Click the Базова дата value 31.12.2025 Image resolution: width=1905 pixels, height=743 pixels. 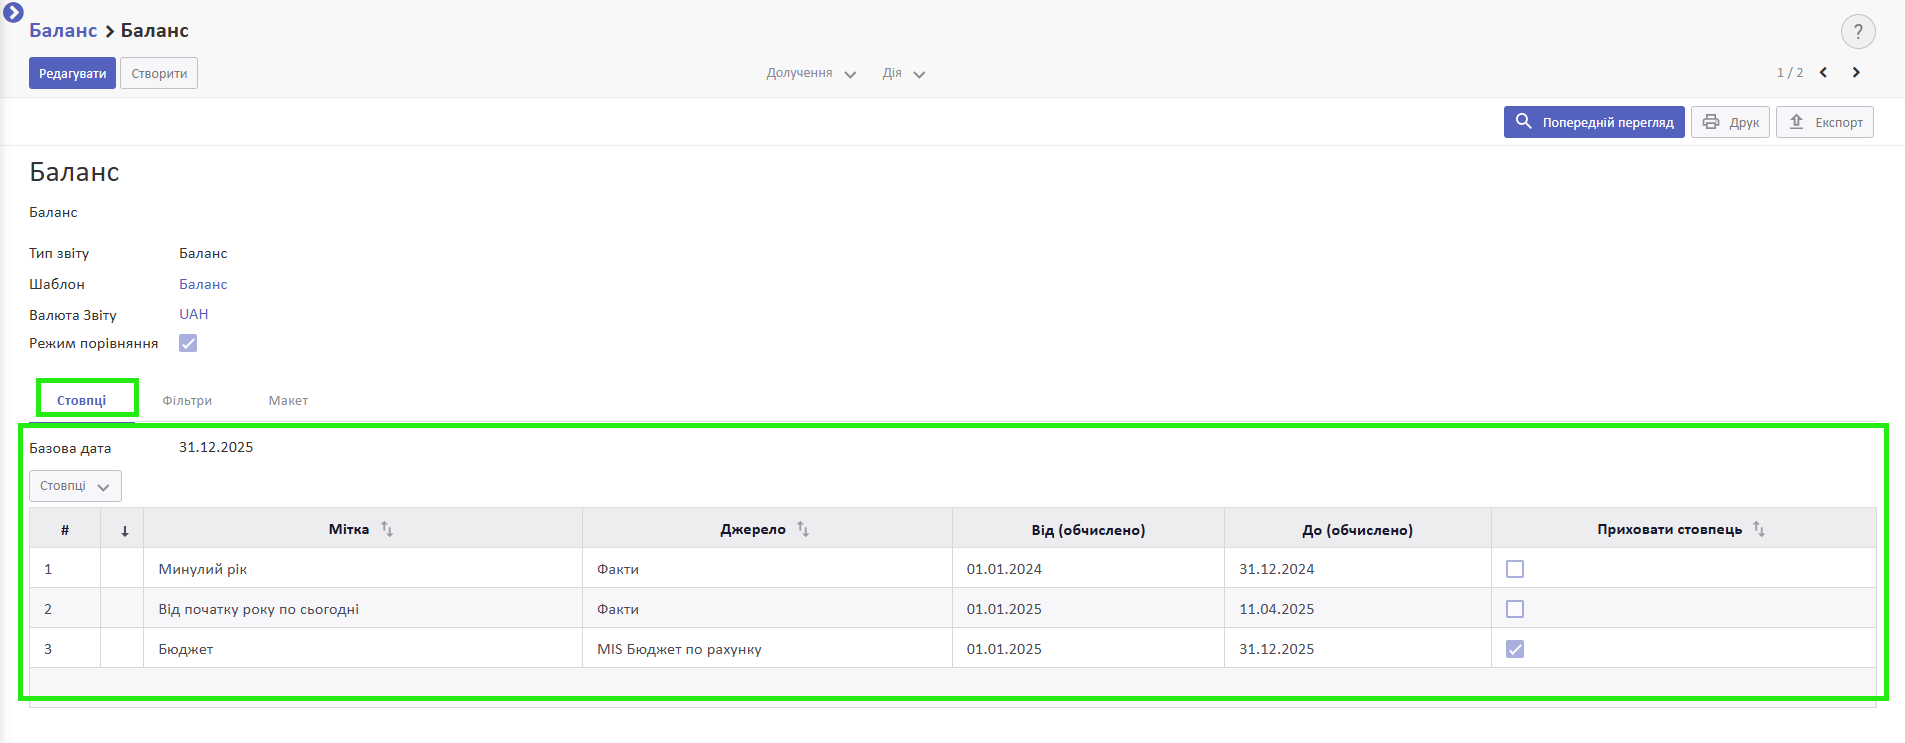[x=216, y=447]
